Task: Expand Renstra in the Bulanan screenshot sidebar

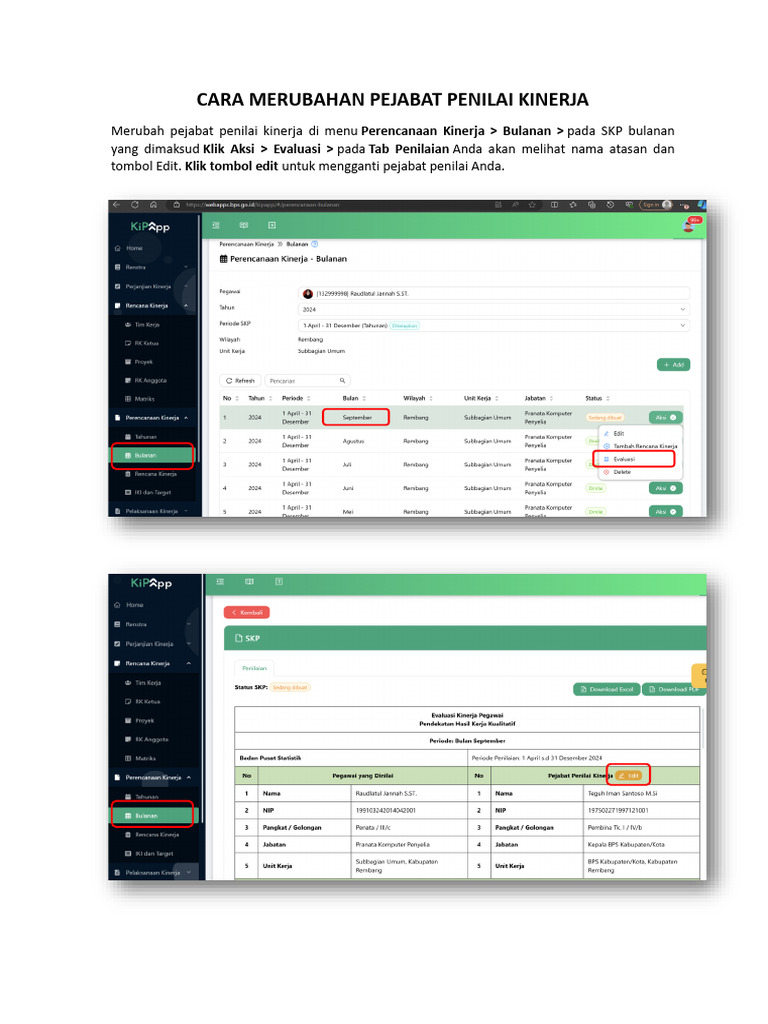Action: tap(152, 267)
